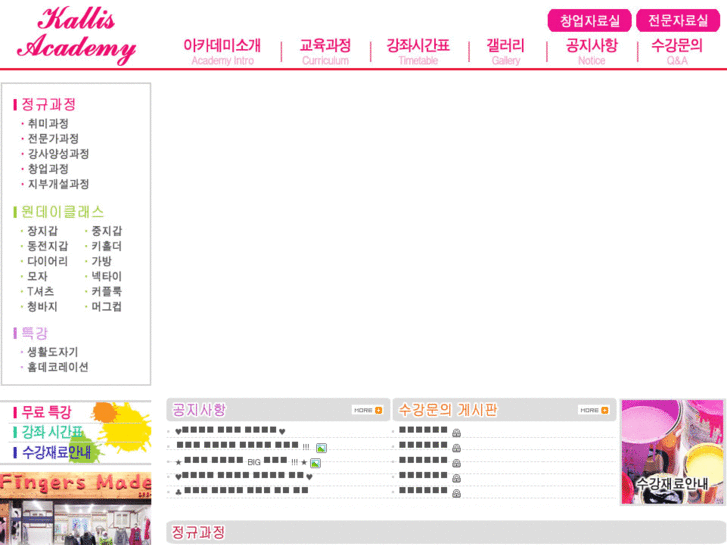Click lock icon on third inquiry post
Viewport: 727px width, 545px height.
point(456,463)
